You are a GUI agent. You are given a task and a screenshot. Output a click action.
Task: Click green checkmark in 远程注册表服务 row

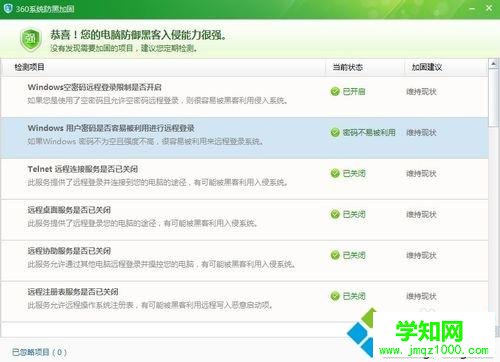point(335,296)
